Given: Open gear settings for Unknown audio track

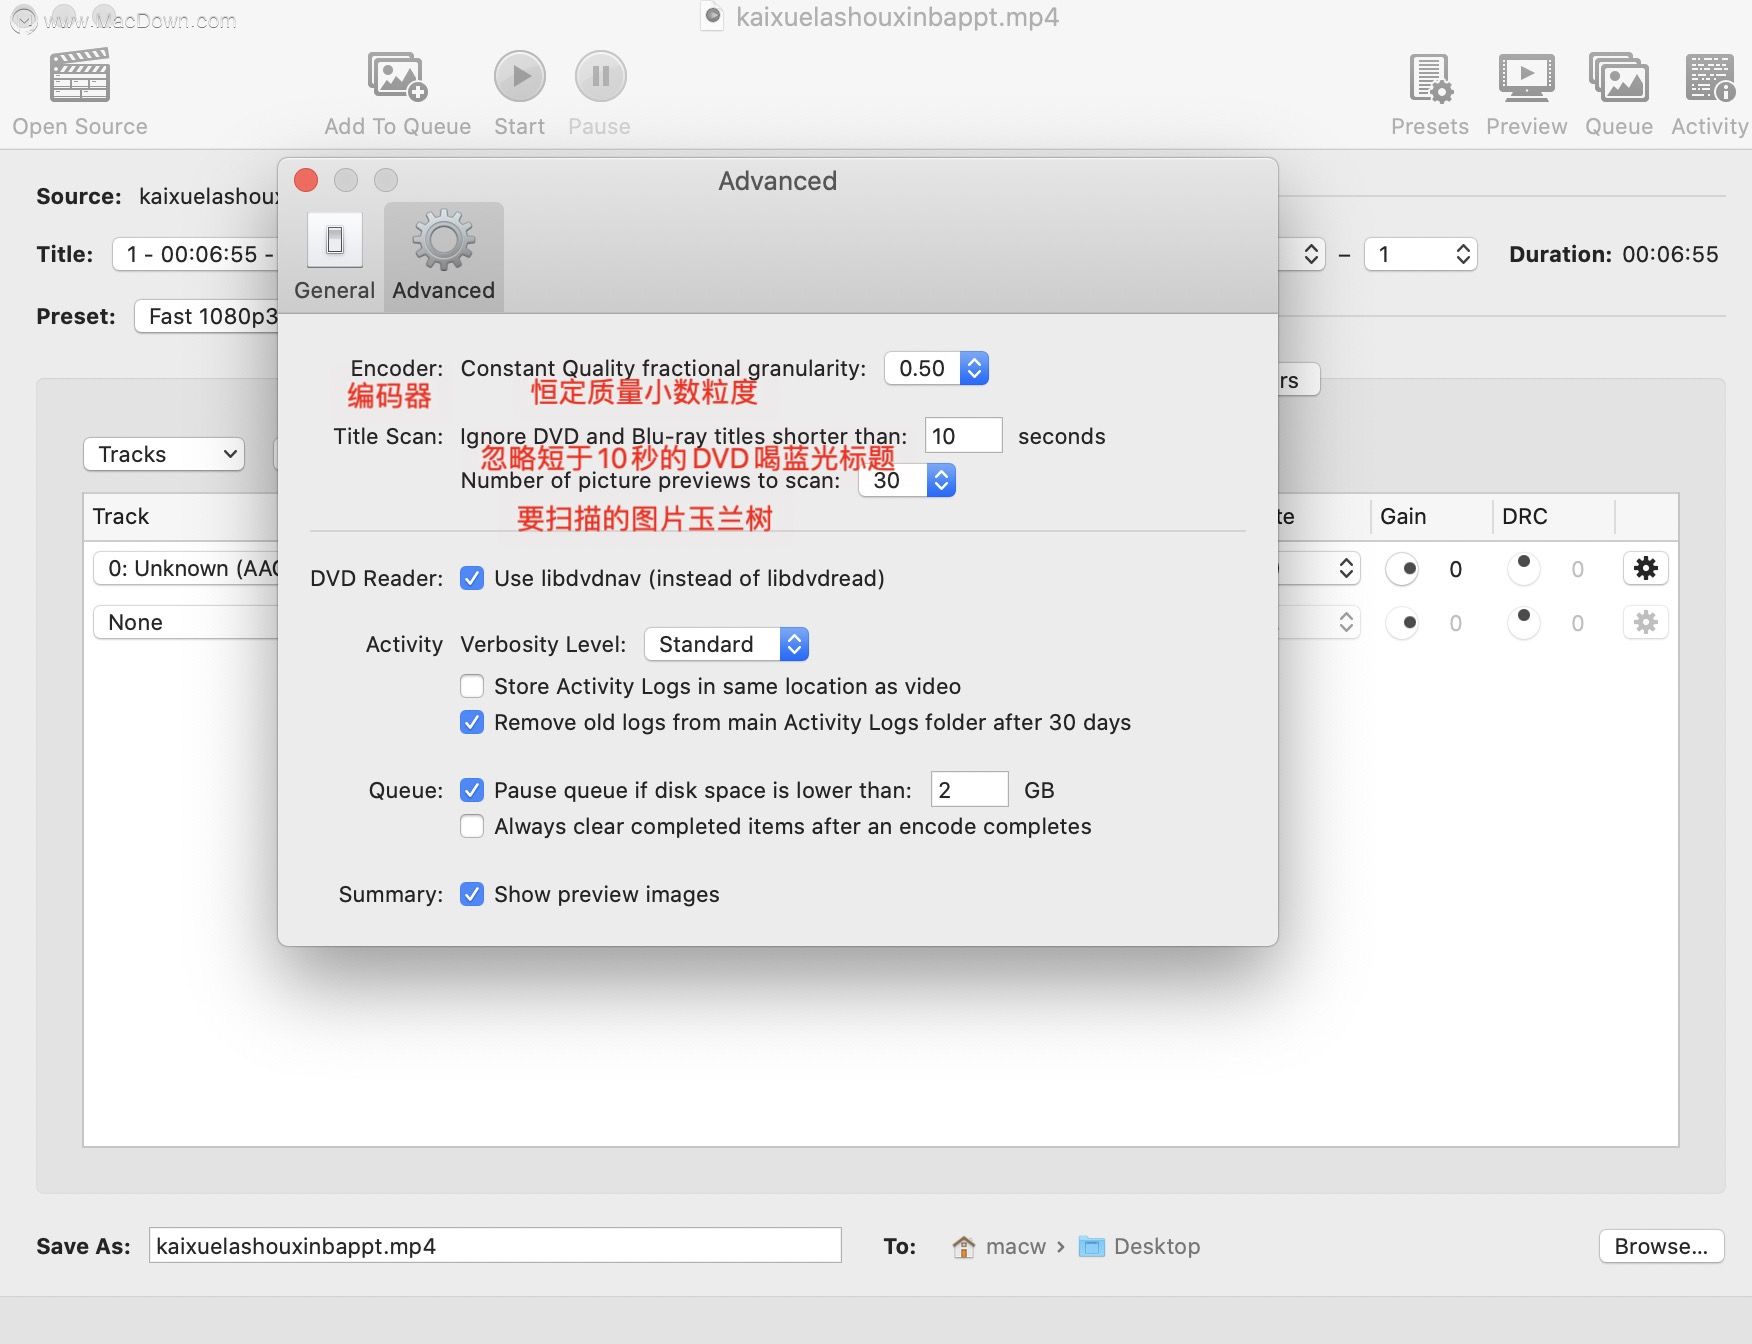Looking at the screenshot, I should (x=1645, y=569).
